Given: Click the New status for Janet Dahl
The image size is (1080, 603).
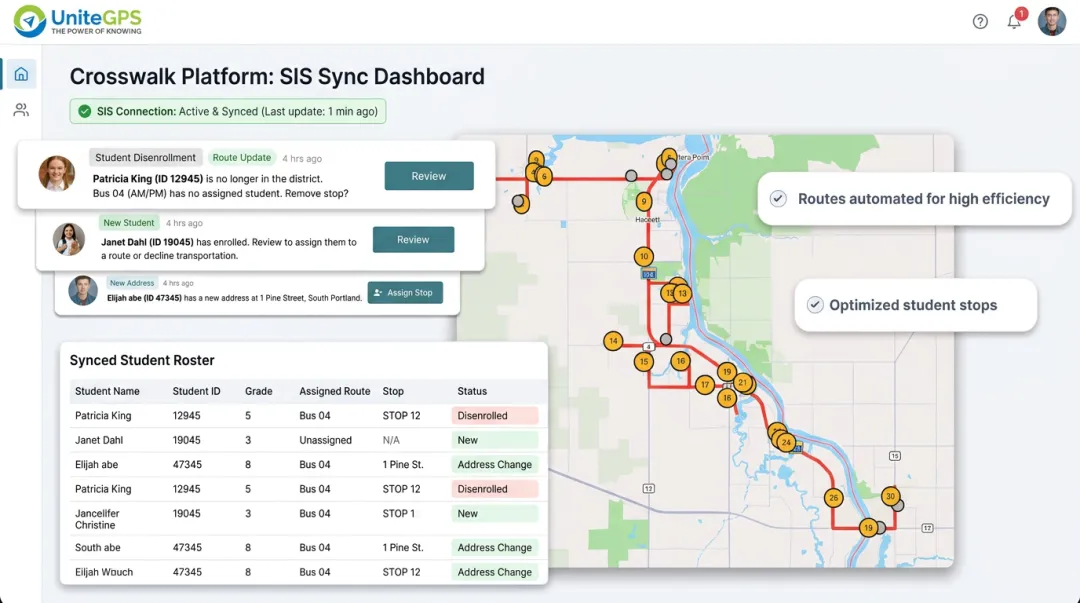Looking at the screenshot, I should 495,440.
